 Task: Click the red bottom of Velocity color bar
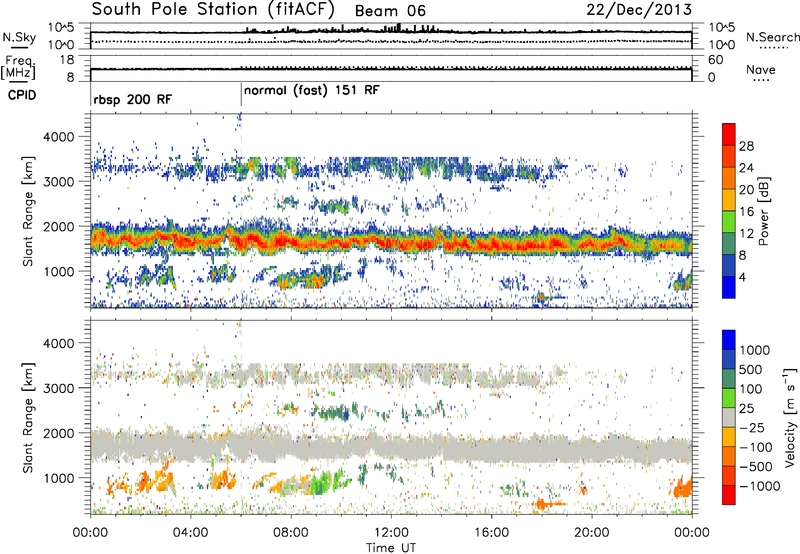[x=729, y=495]
